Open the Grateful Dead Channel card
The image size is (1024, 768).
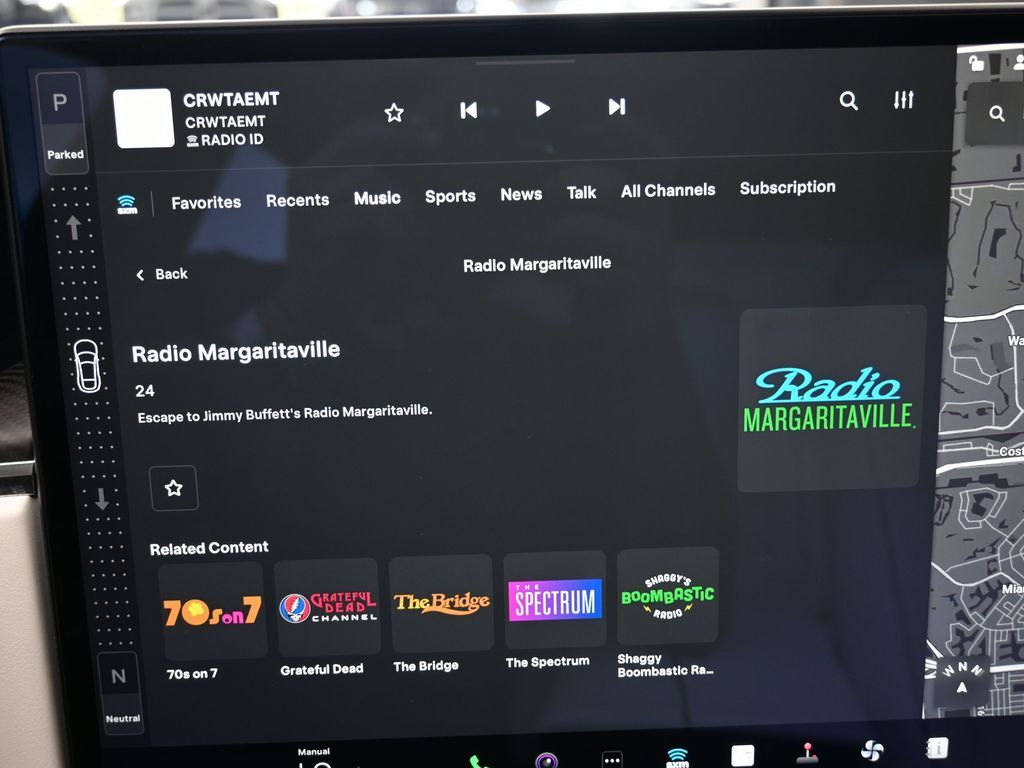click(327, 607)
